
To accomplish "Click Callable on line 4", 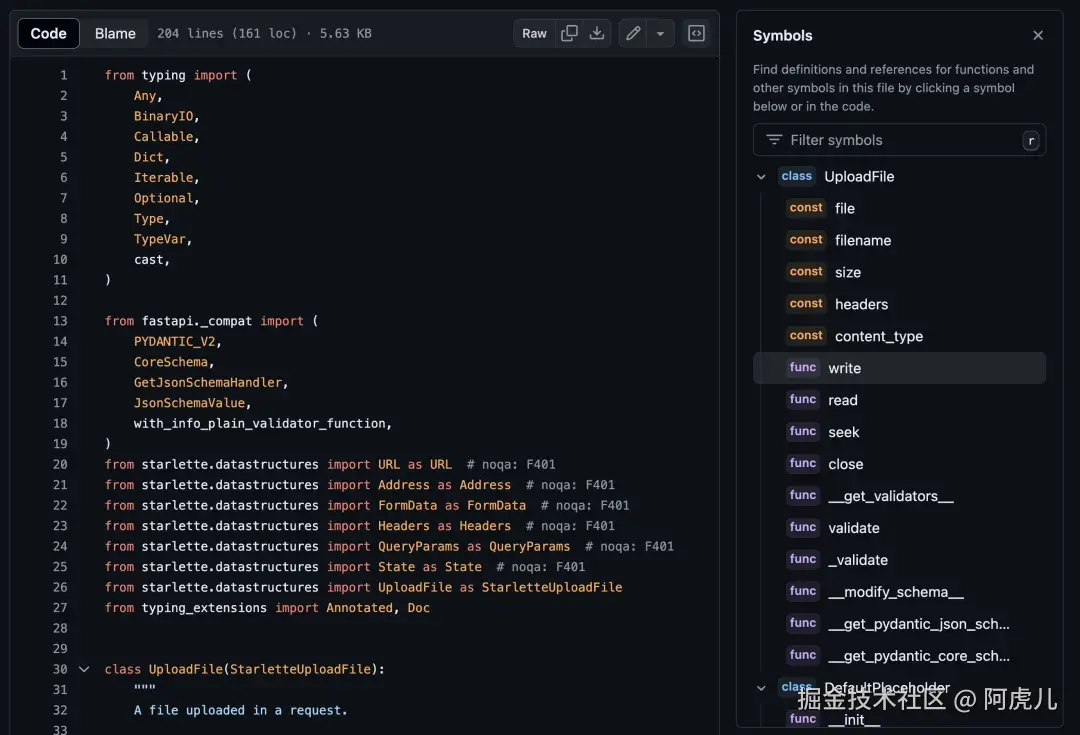I will coord(163,136).
